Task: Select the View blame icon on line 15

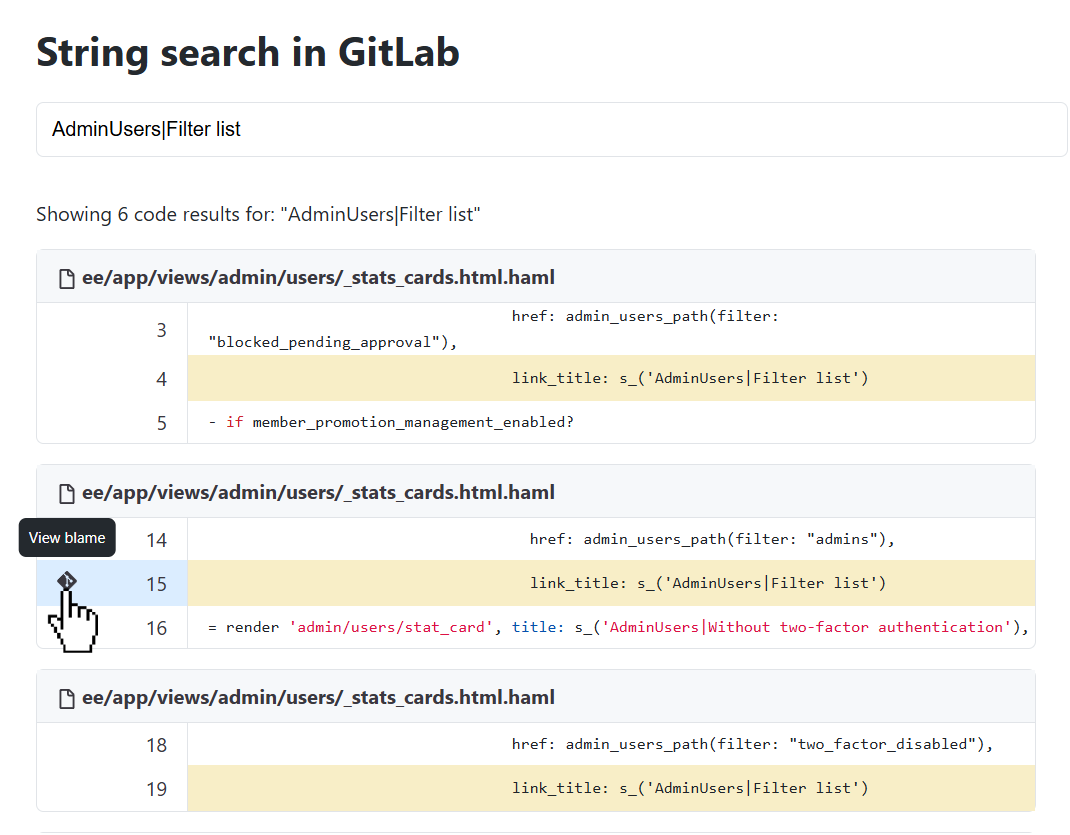Action: click(x=66, y=581)
